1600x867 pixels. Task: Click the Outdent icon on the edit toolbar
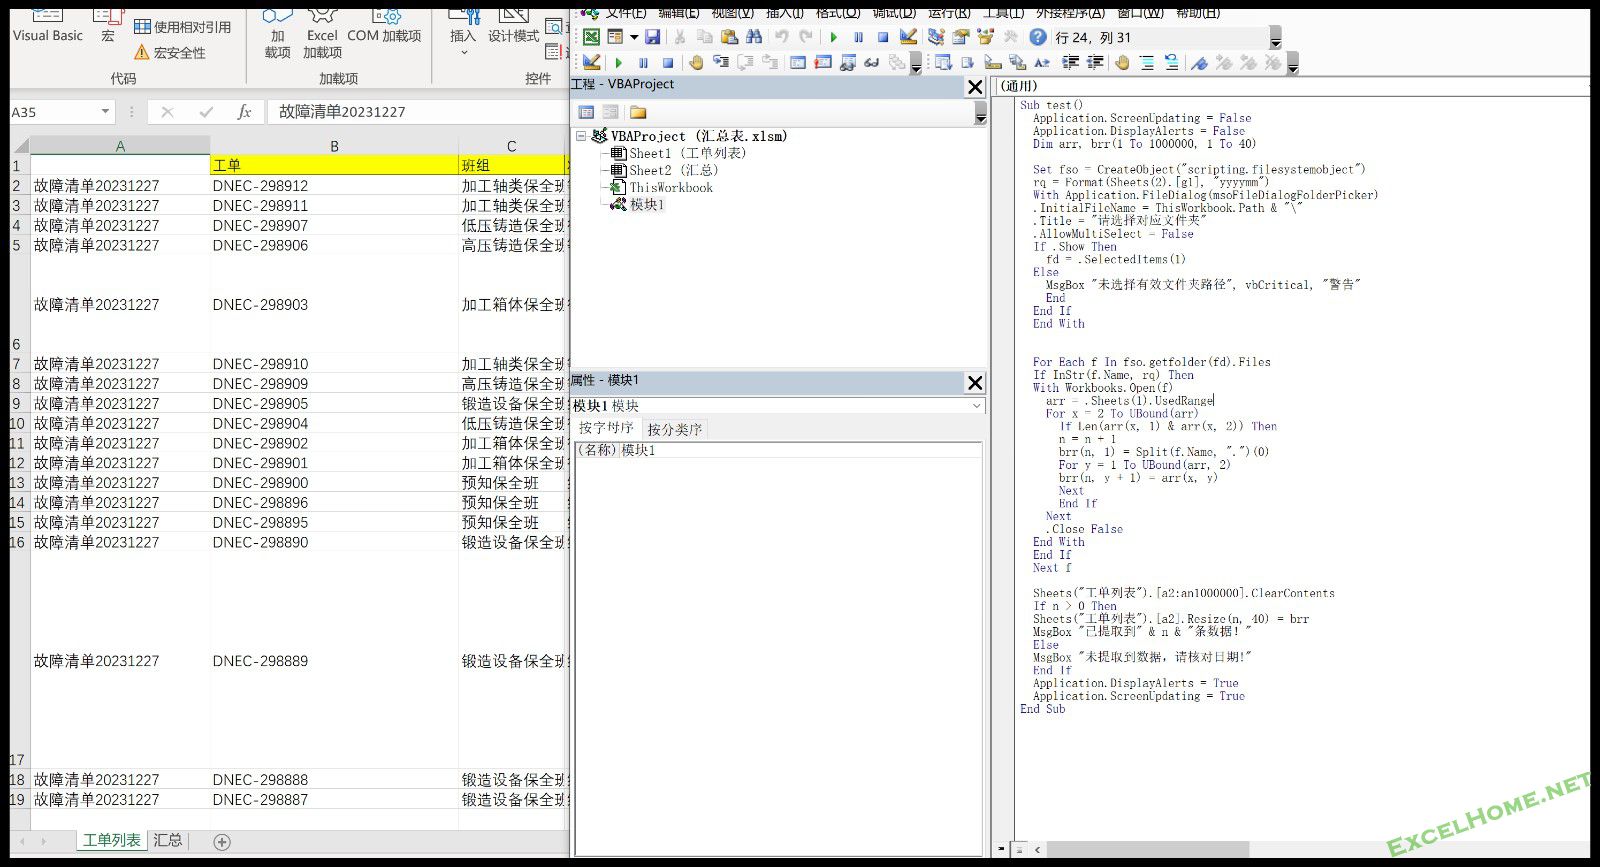coord(1095,62)
